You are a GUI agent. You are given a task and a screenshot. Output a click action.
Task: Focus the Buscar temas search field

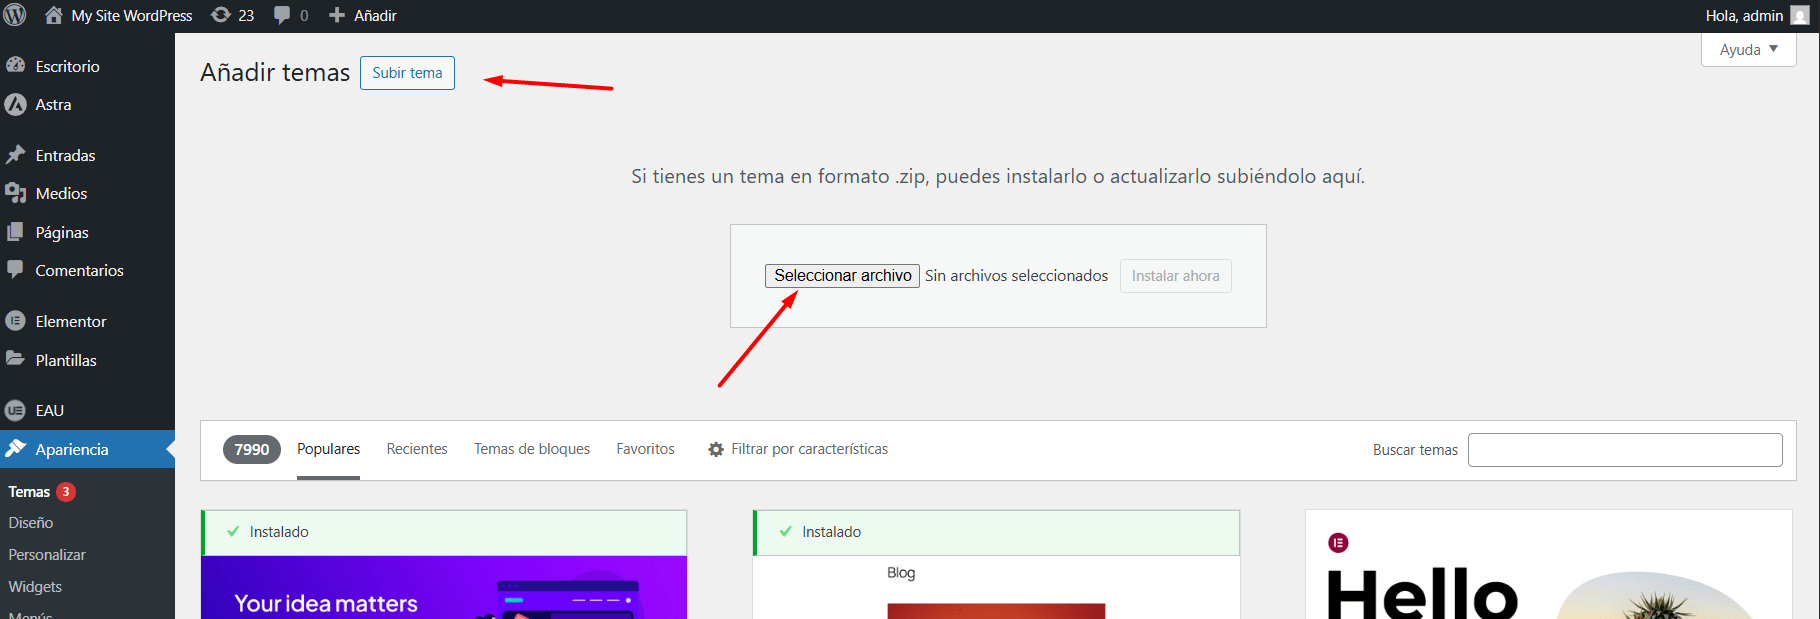(1624, 450)
